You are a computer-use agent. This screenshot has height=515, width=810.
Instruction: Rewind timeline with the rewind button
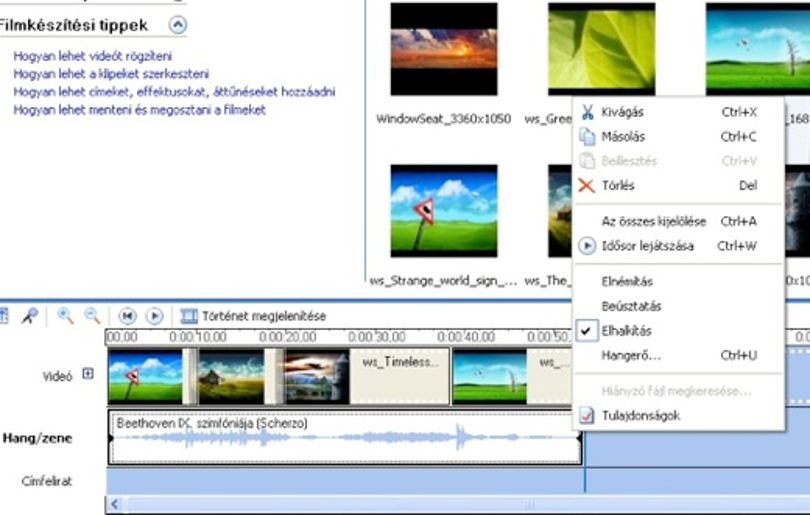click(x=127, y=316)
